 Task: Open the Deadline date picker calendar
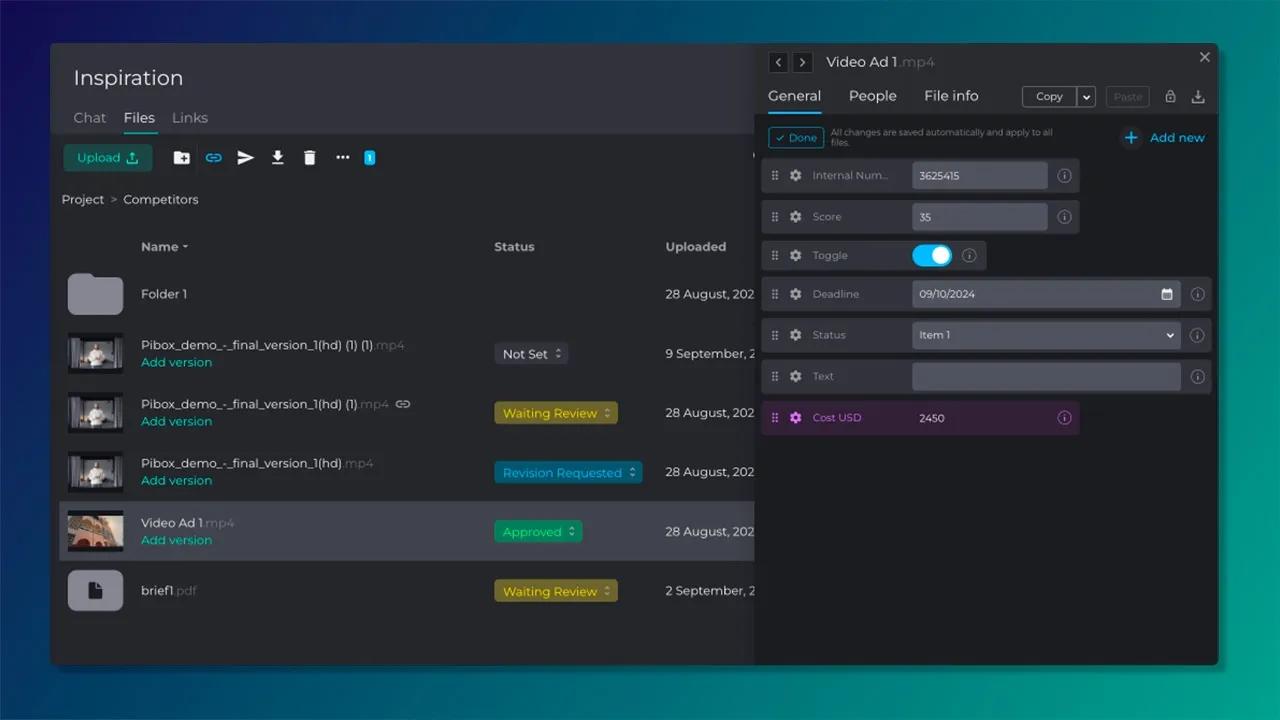point(1166,294)
